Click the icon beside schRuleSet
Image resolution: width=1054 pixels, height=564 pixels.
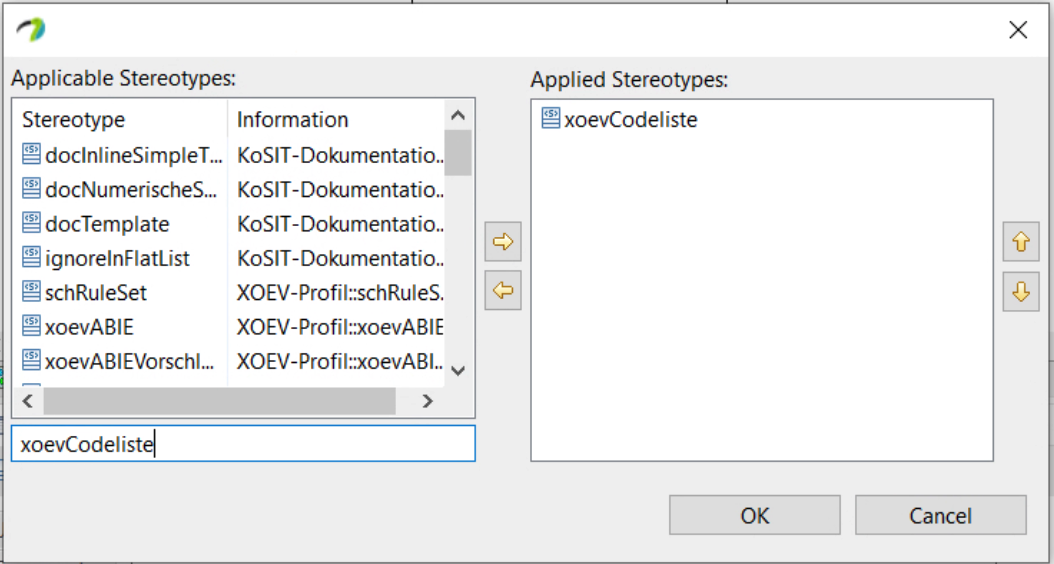click(x=31, y=292)
